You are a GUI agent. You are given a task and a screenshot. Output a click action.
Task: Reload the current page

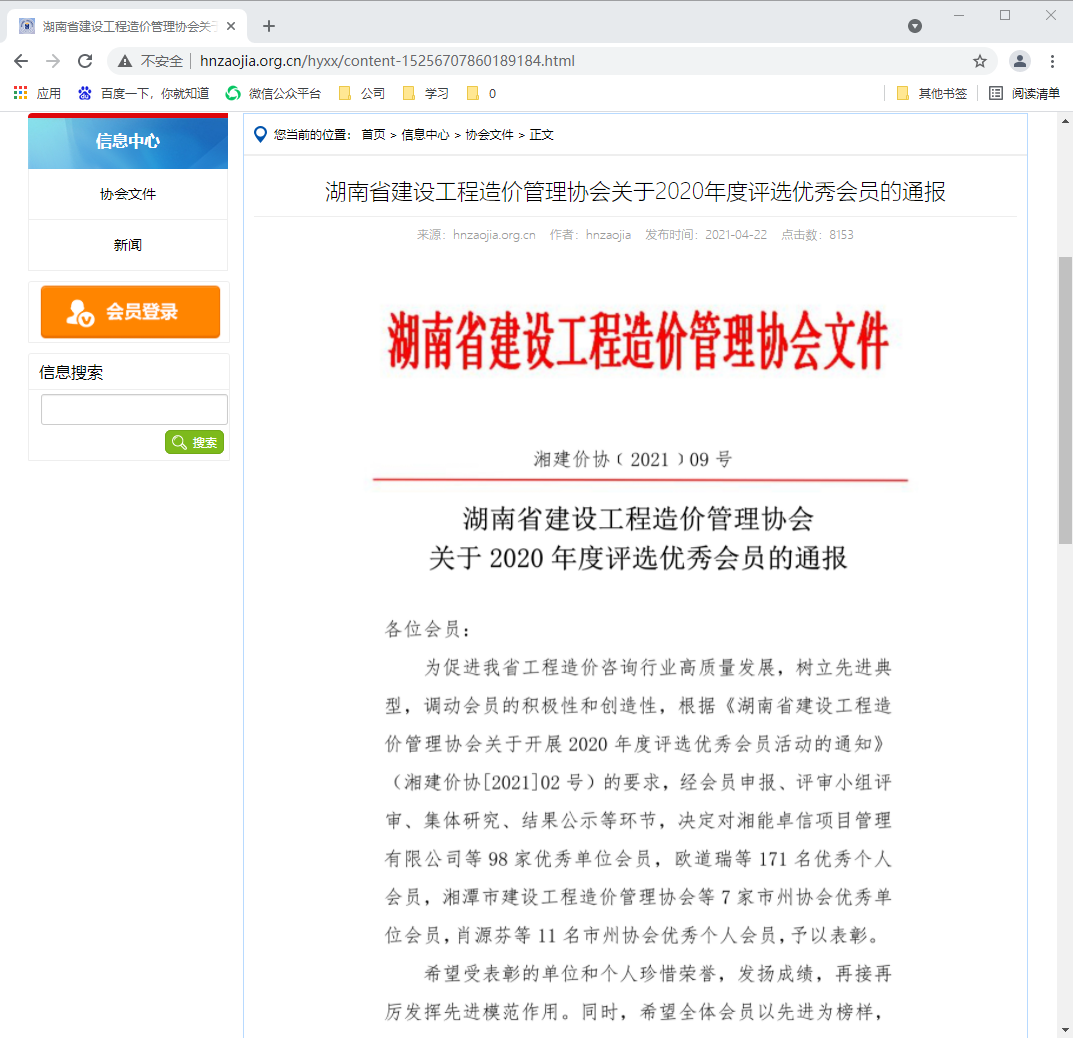point(85,61)
